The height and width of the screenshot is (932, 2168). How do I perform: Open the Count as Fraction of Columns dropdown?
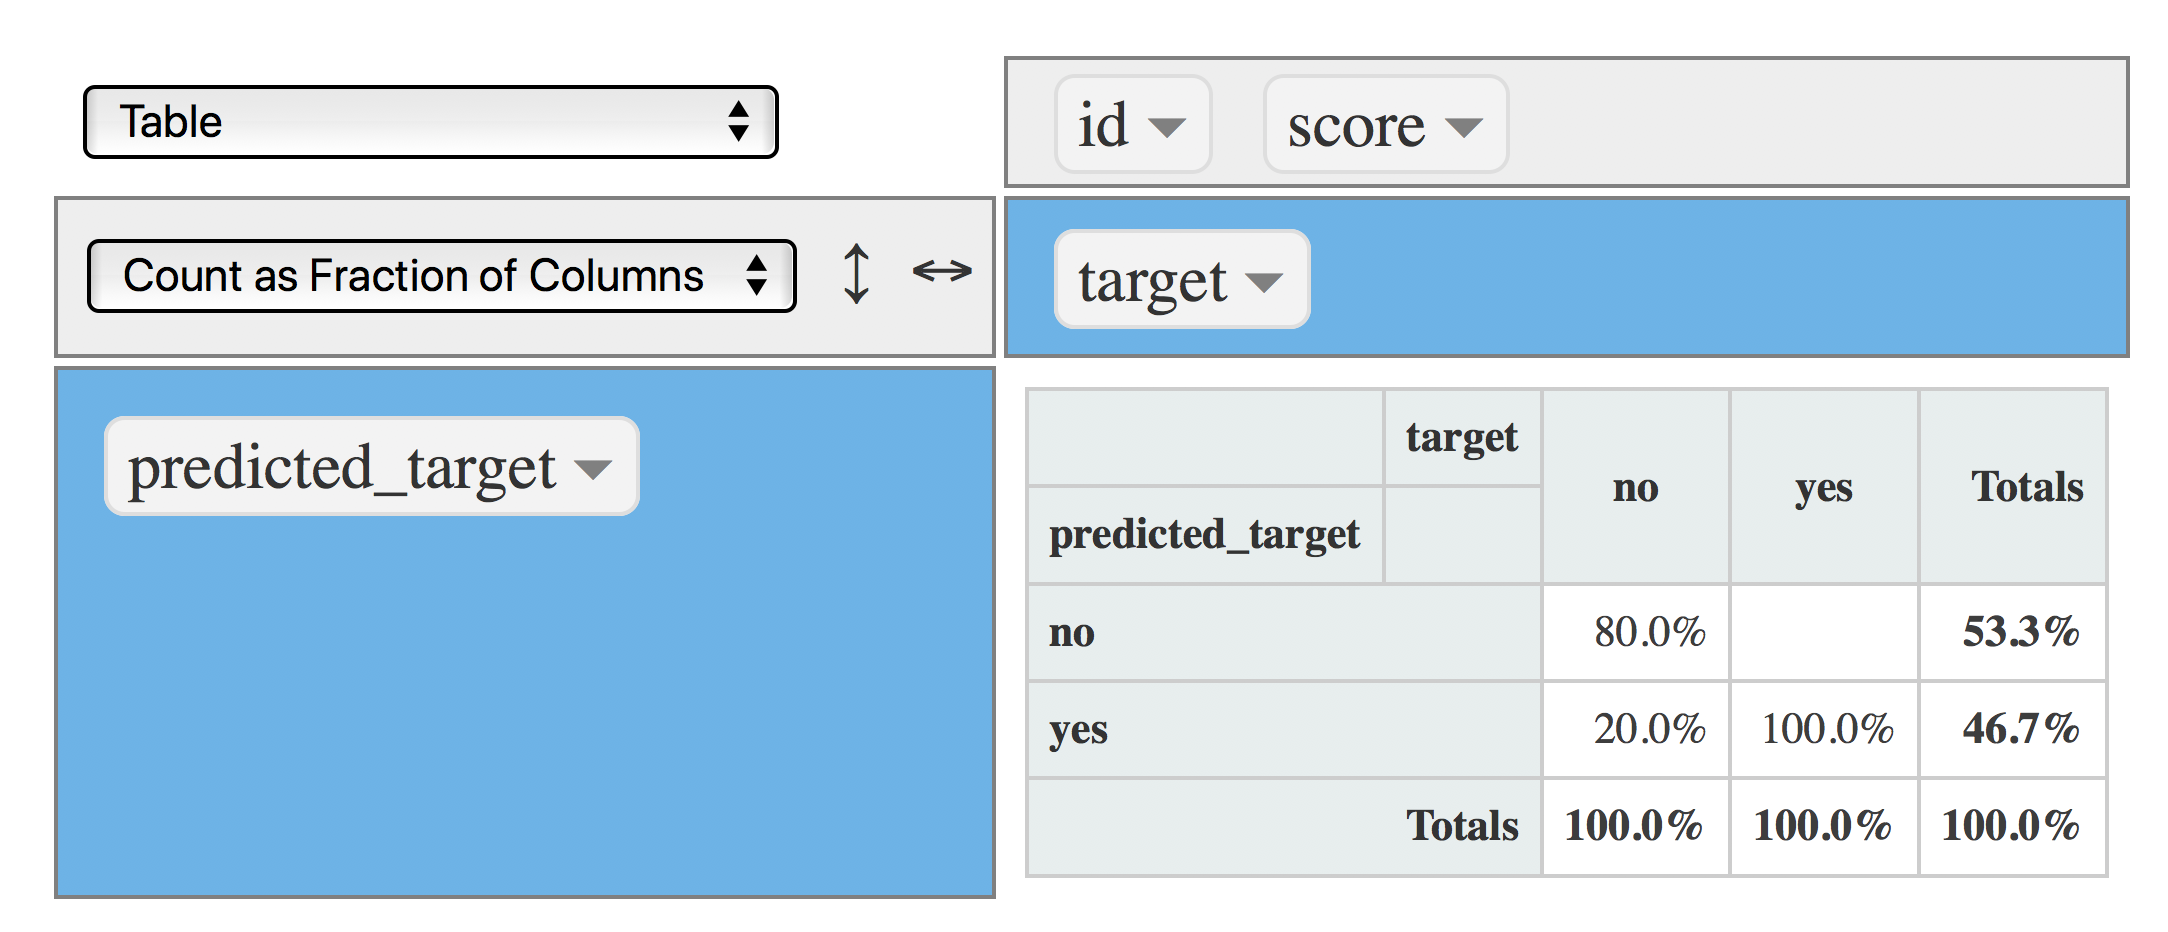tap(441, 276)
